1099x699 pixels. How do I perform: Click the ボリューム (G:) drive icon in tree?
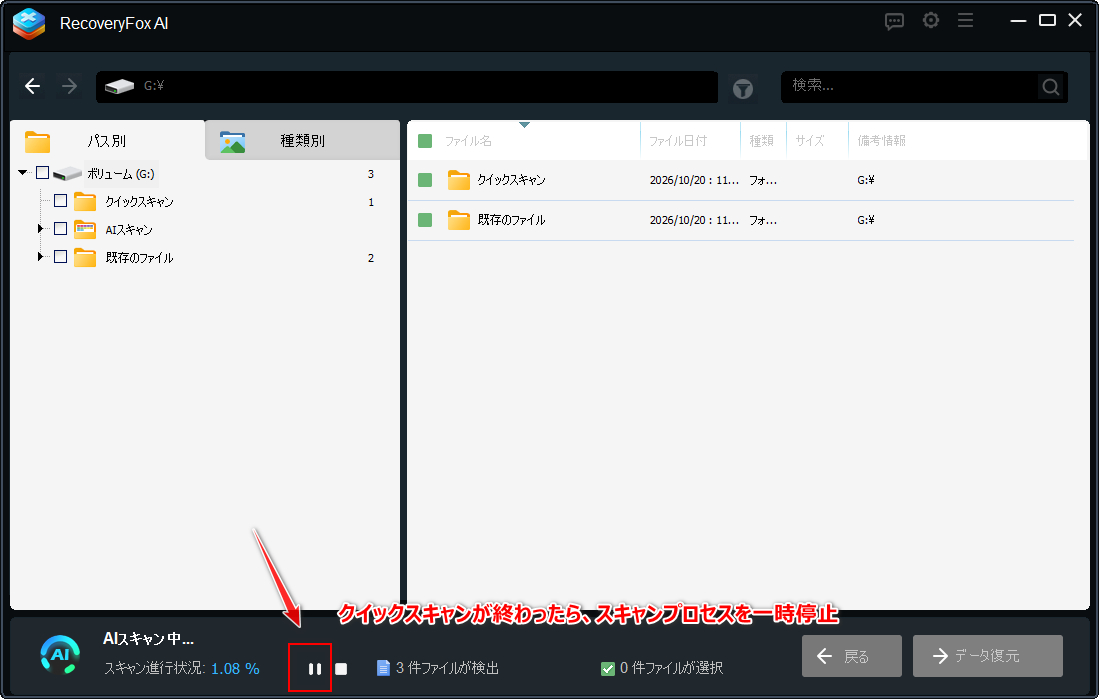point(67,173)
